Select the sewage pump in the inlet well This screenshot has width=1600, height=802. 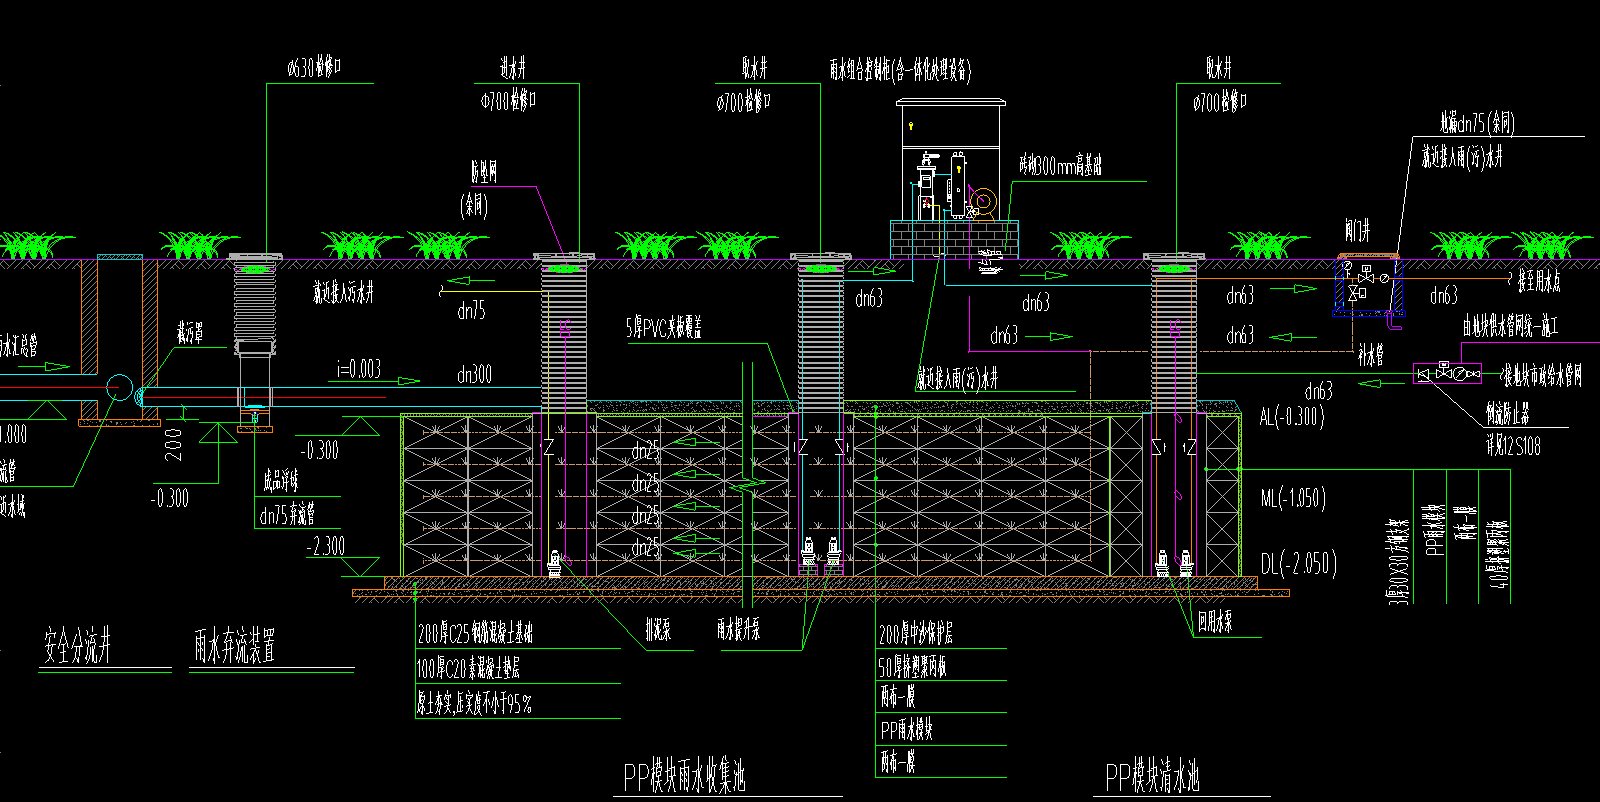(x=555, y=563)
